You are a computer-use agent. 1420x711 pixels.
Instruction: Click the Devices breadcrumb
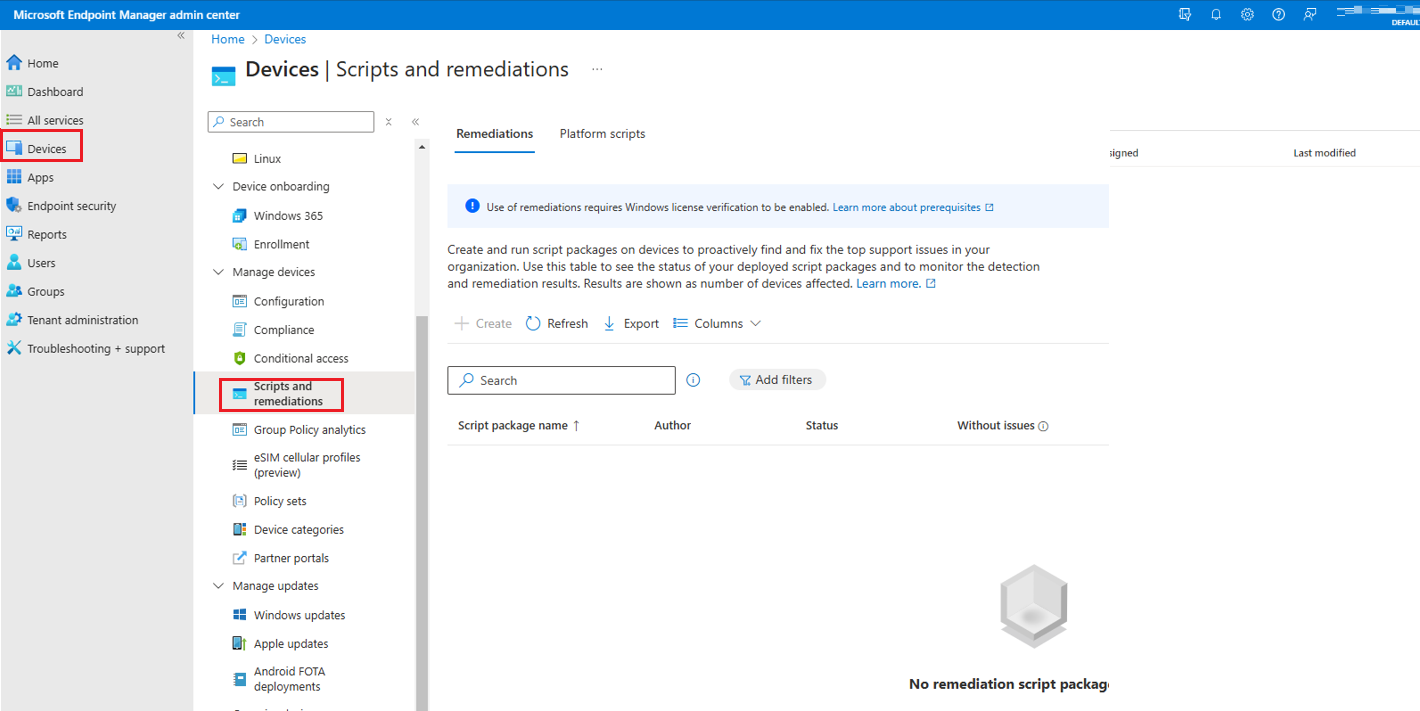[285, 39]
